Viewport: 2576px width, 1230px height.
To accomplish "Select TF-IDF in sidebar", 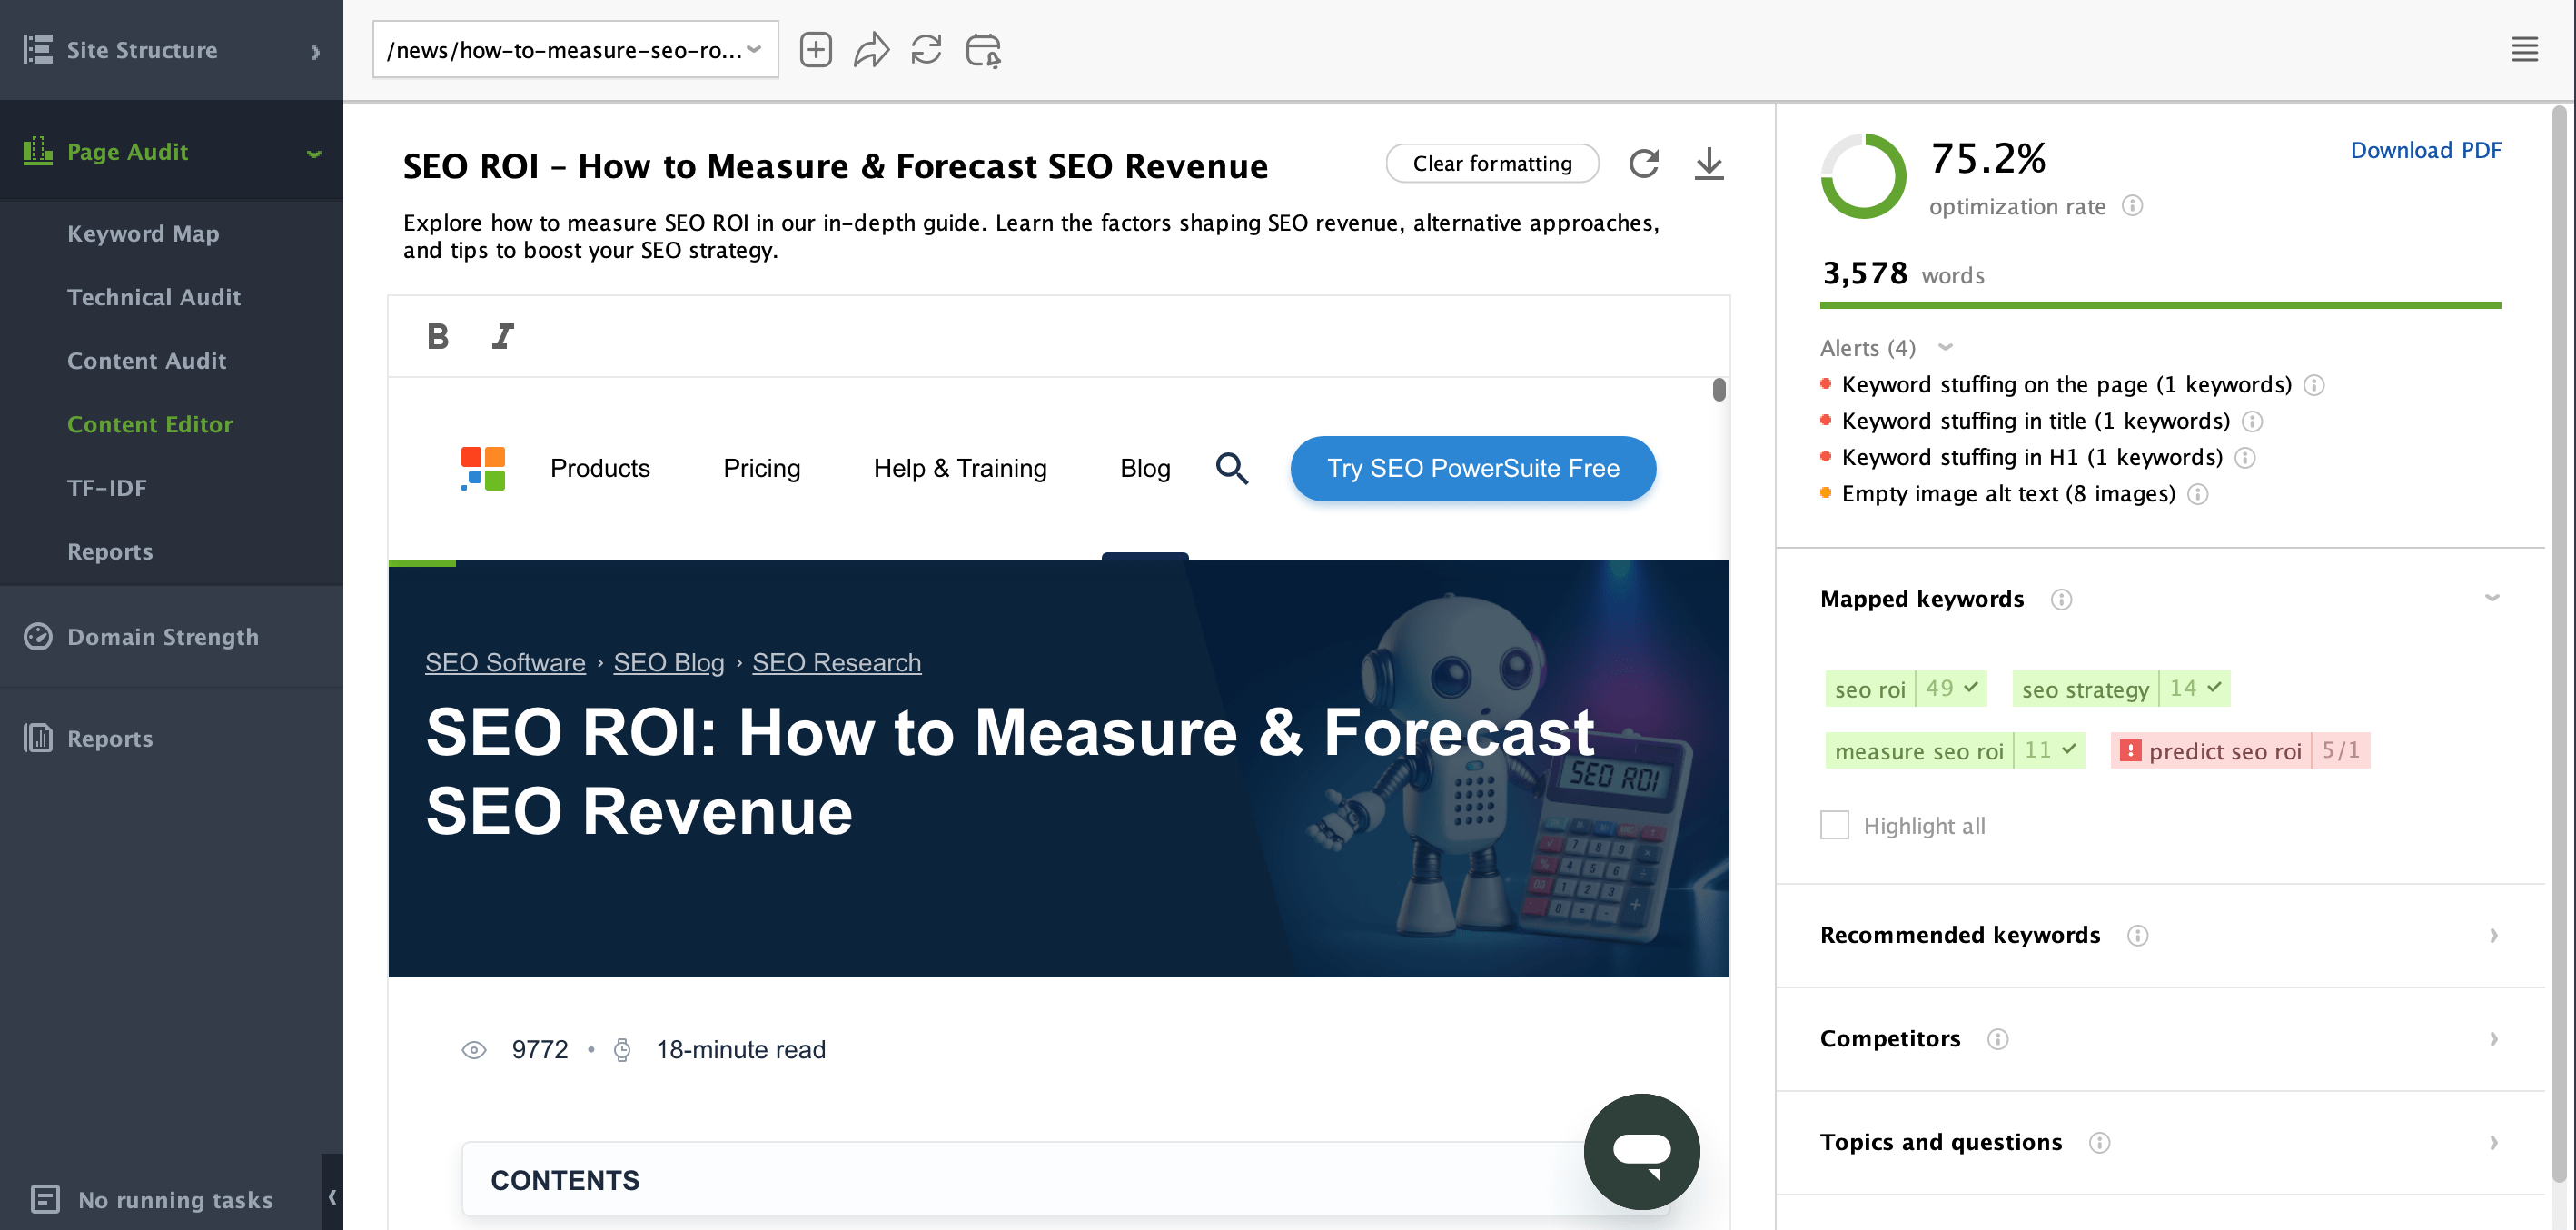I will tap(107, 488).
